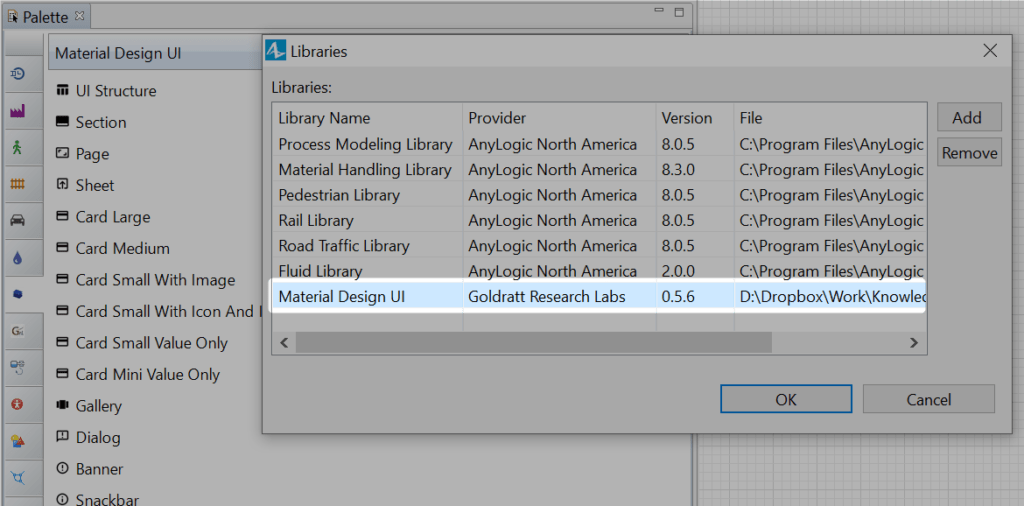Sort by File column header
The height and width of the screenshot is (506, 1024).
pos(829,118)
